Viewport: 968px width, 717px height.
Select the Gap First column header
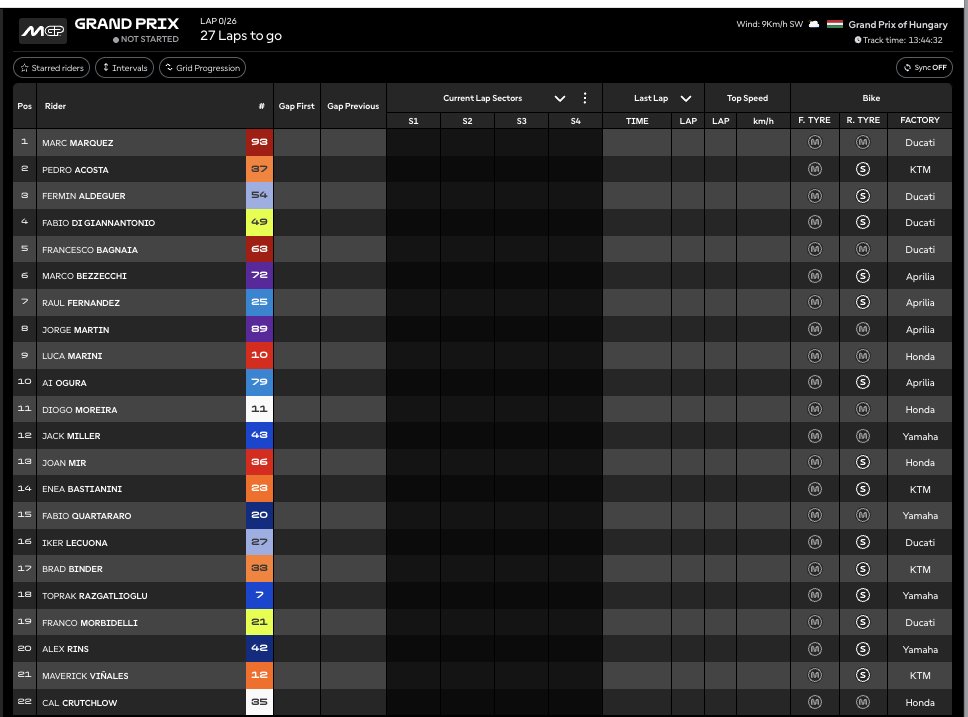tap(296, 106)
